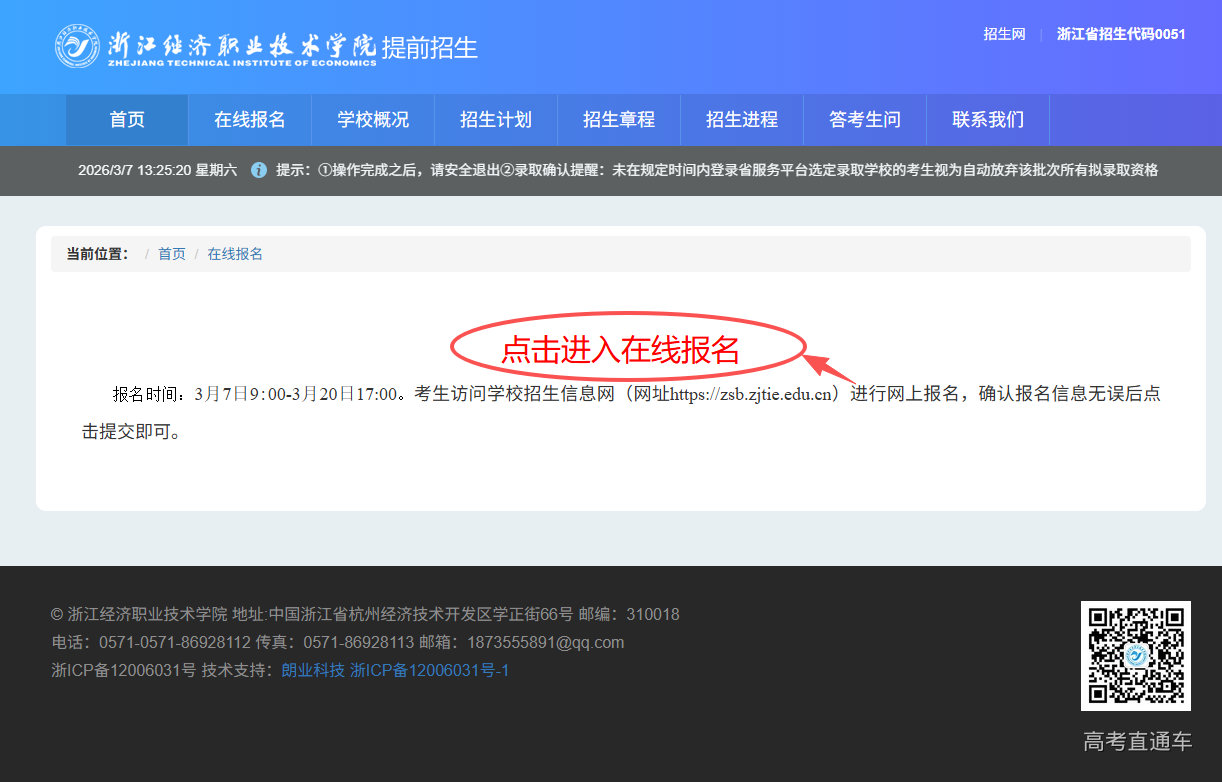
Task: Click 在线报名 in the breadcrumb trail
Action: coord(235,254)
